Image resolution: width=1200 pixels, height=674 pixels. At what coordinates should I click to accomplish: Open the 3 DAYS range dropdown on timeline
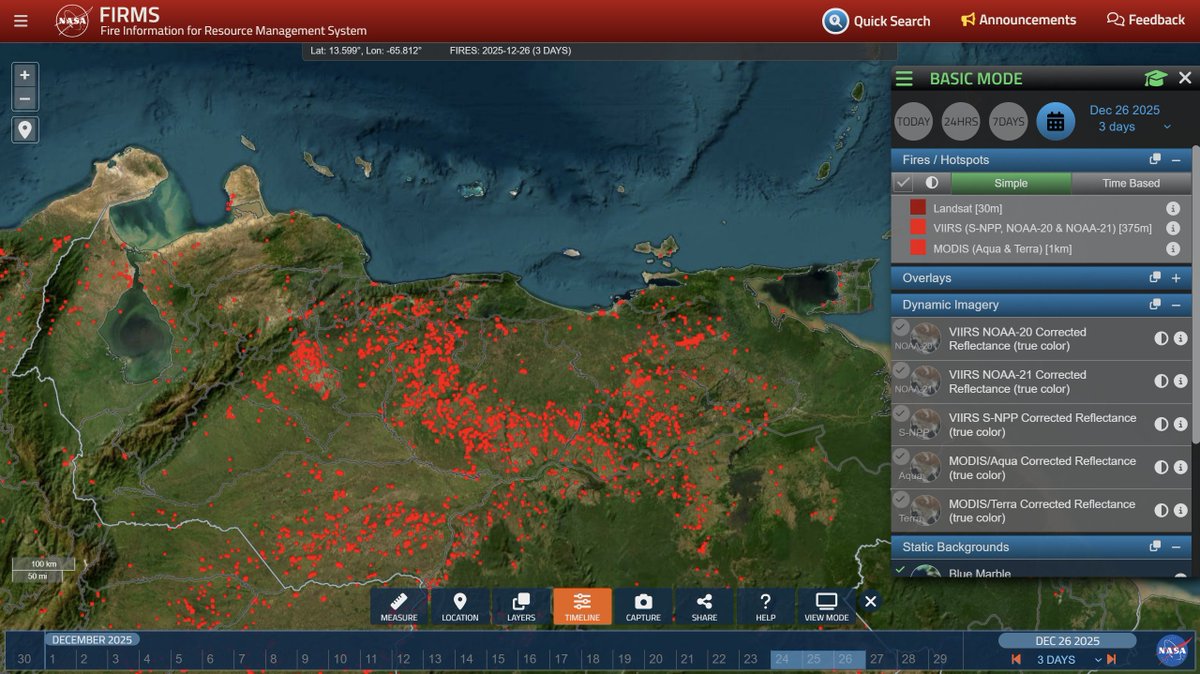point(1068,660)
